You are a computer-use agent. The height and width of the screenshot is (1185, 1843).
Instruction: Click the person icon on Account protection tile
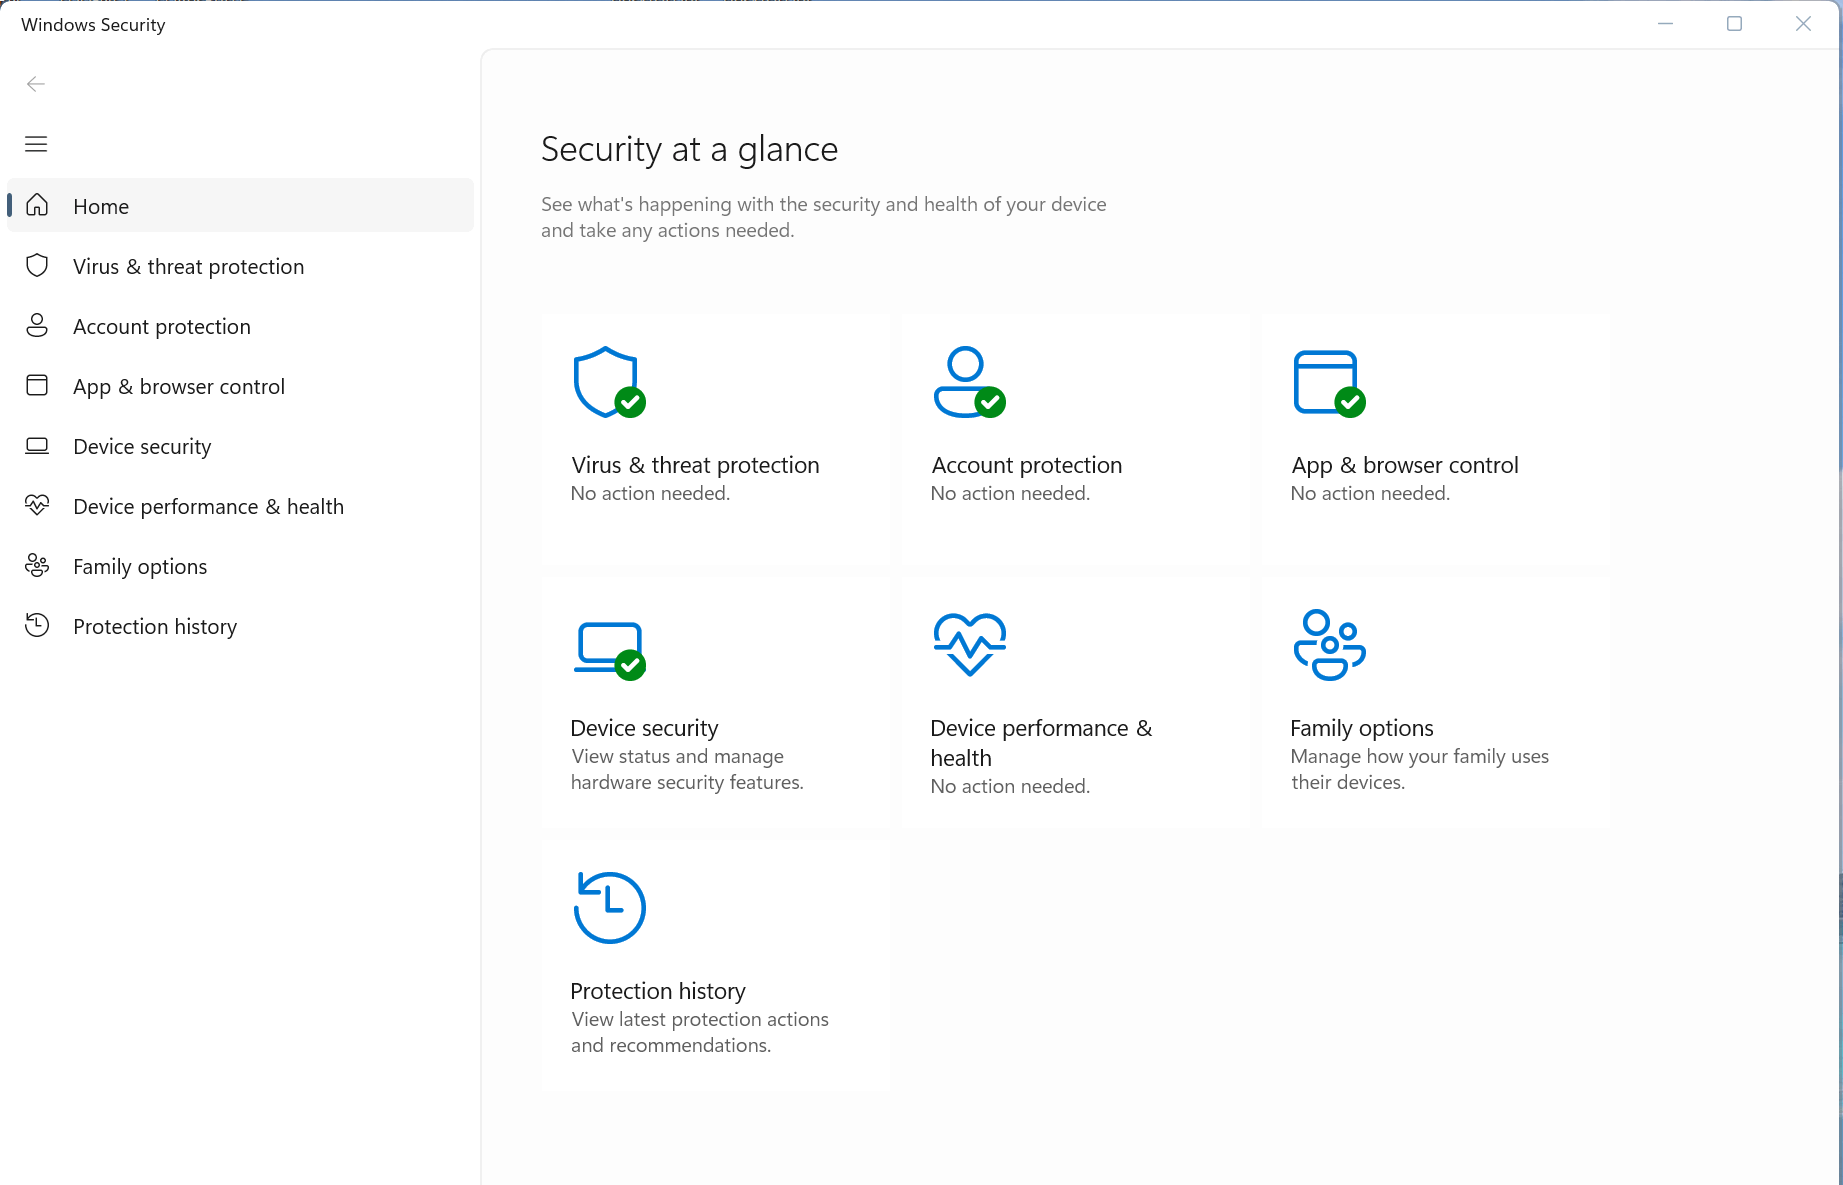[966, 381]
